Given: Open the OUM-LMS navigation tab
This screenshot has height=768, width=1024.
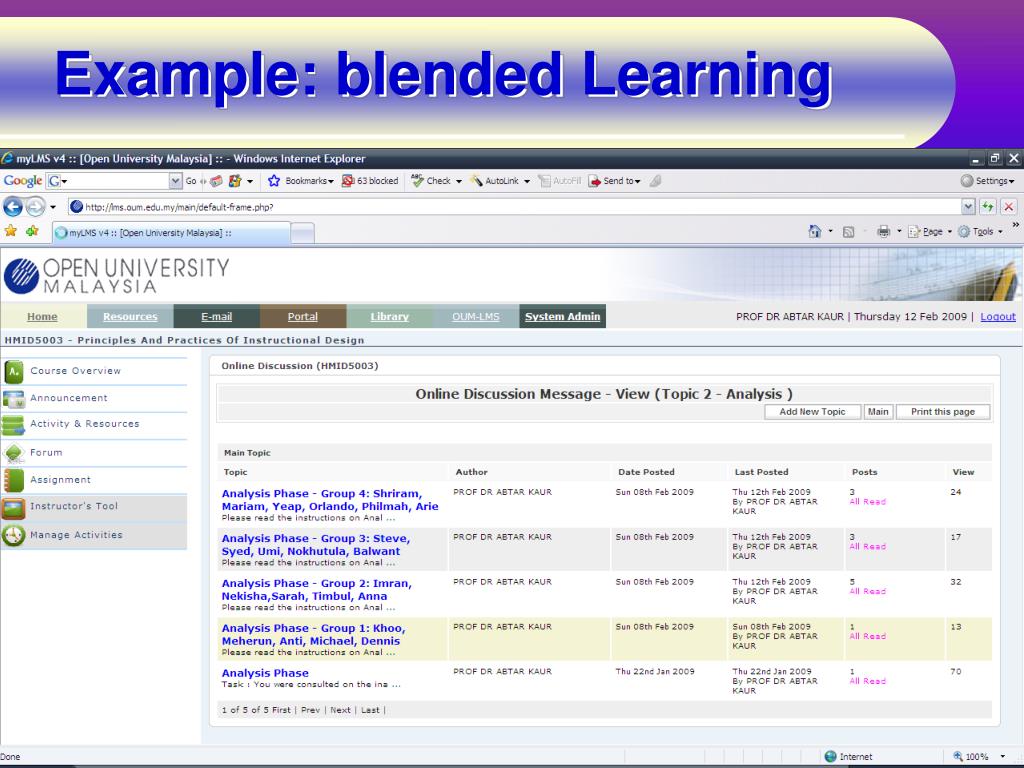Looking at the screenshot, I should (476, 316).
